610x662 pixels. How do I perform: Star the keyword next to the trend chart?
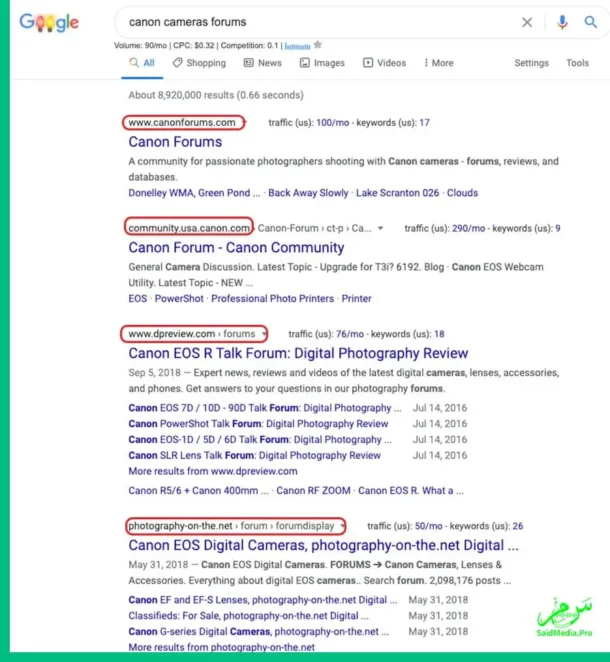(318, 45)
